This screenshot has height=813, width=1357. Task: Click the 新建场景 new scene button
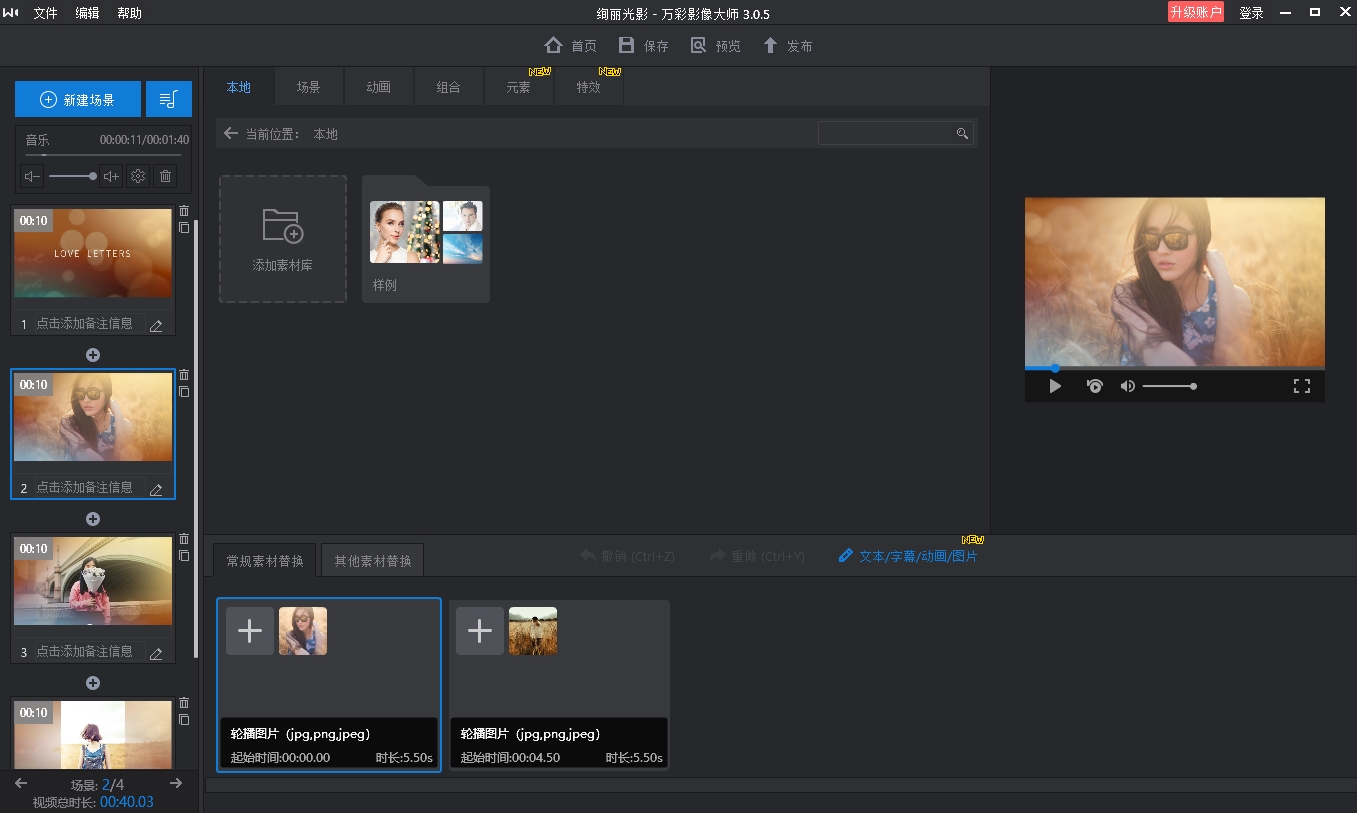pyautogui.click(x=78, y=99)
